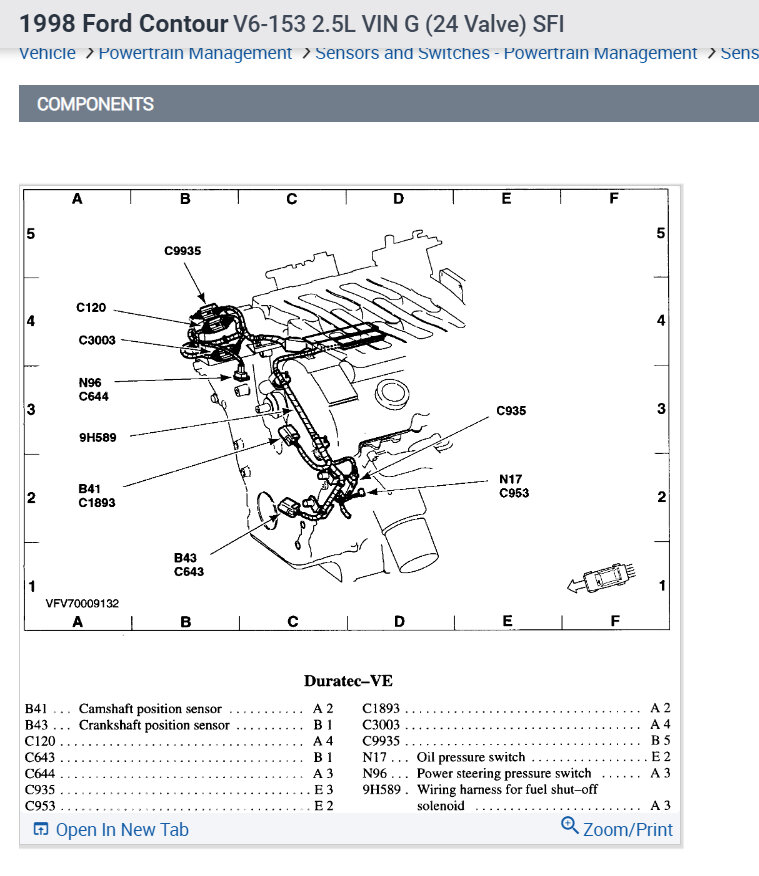Screen dimensions: 759x876
Task: Click the C935 connector label in diagram
Action: pyautogui.click(x=511, y=411)
